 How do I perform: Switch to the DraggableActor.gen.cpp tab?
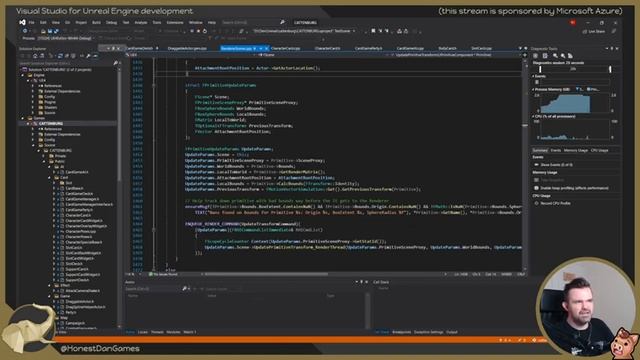coord(187,48)
